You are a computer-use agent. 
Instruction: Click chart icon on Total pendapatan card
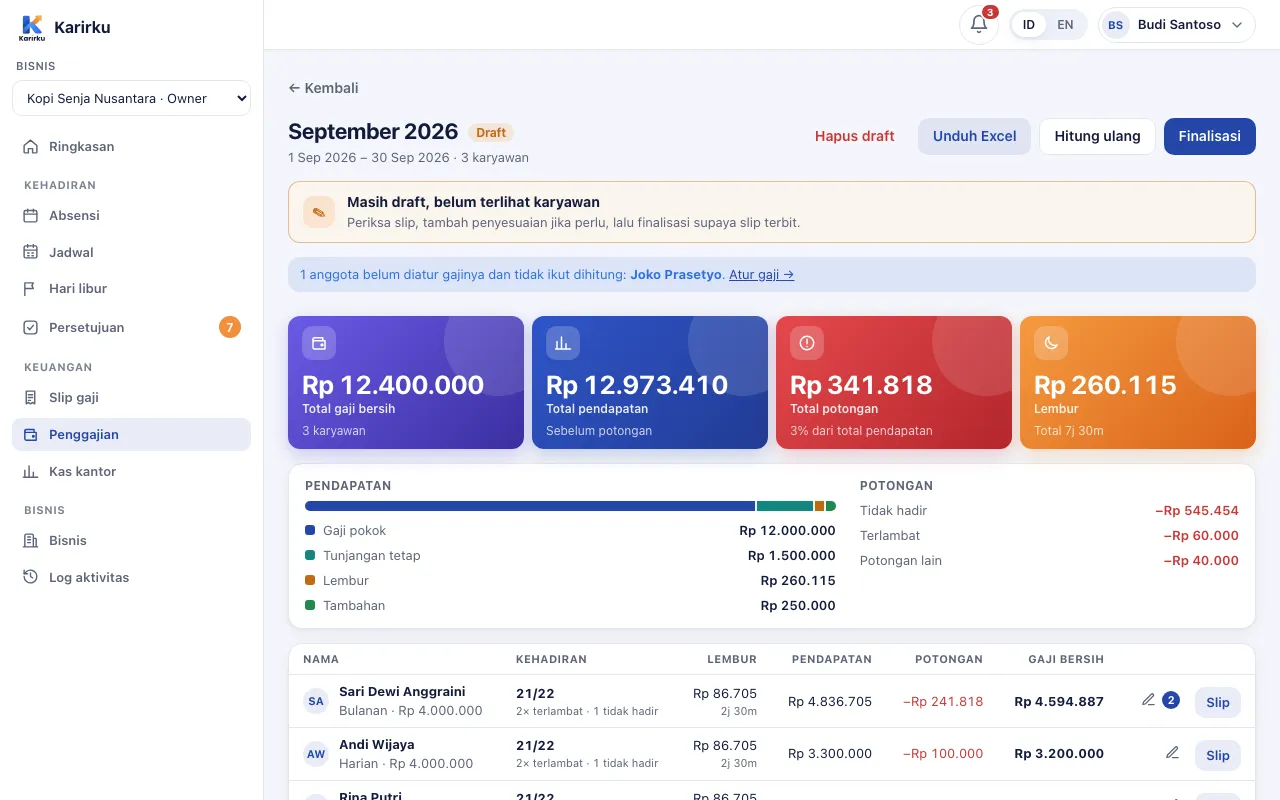[563, 343]
